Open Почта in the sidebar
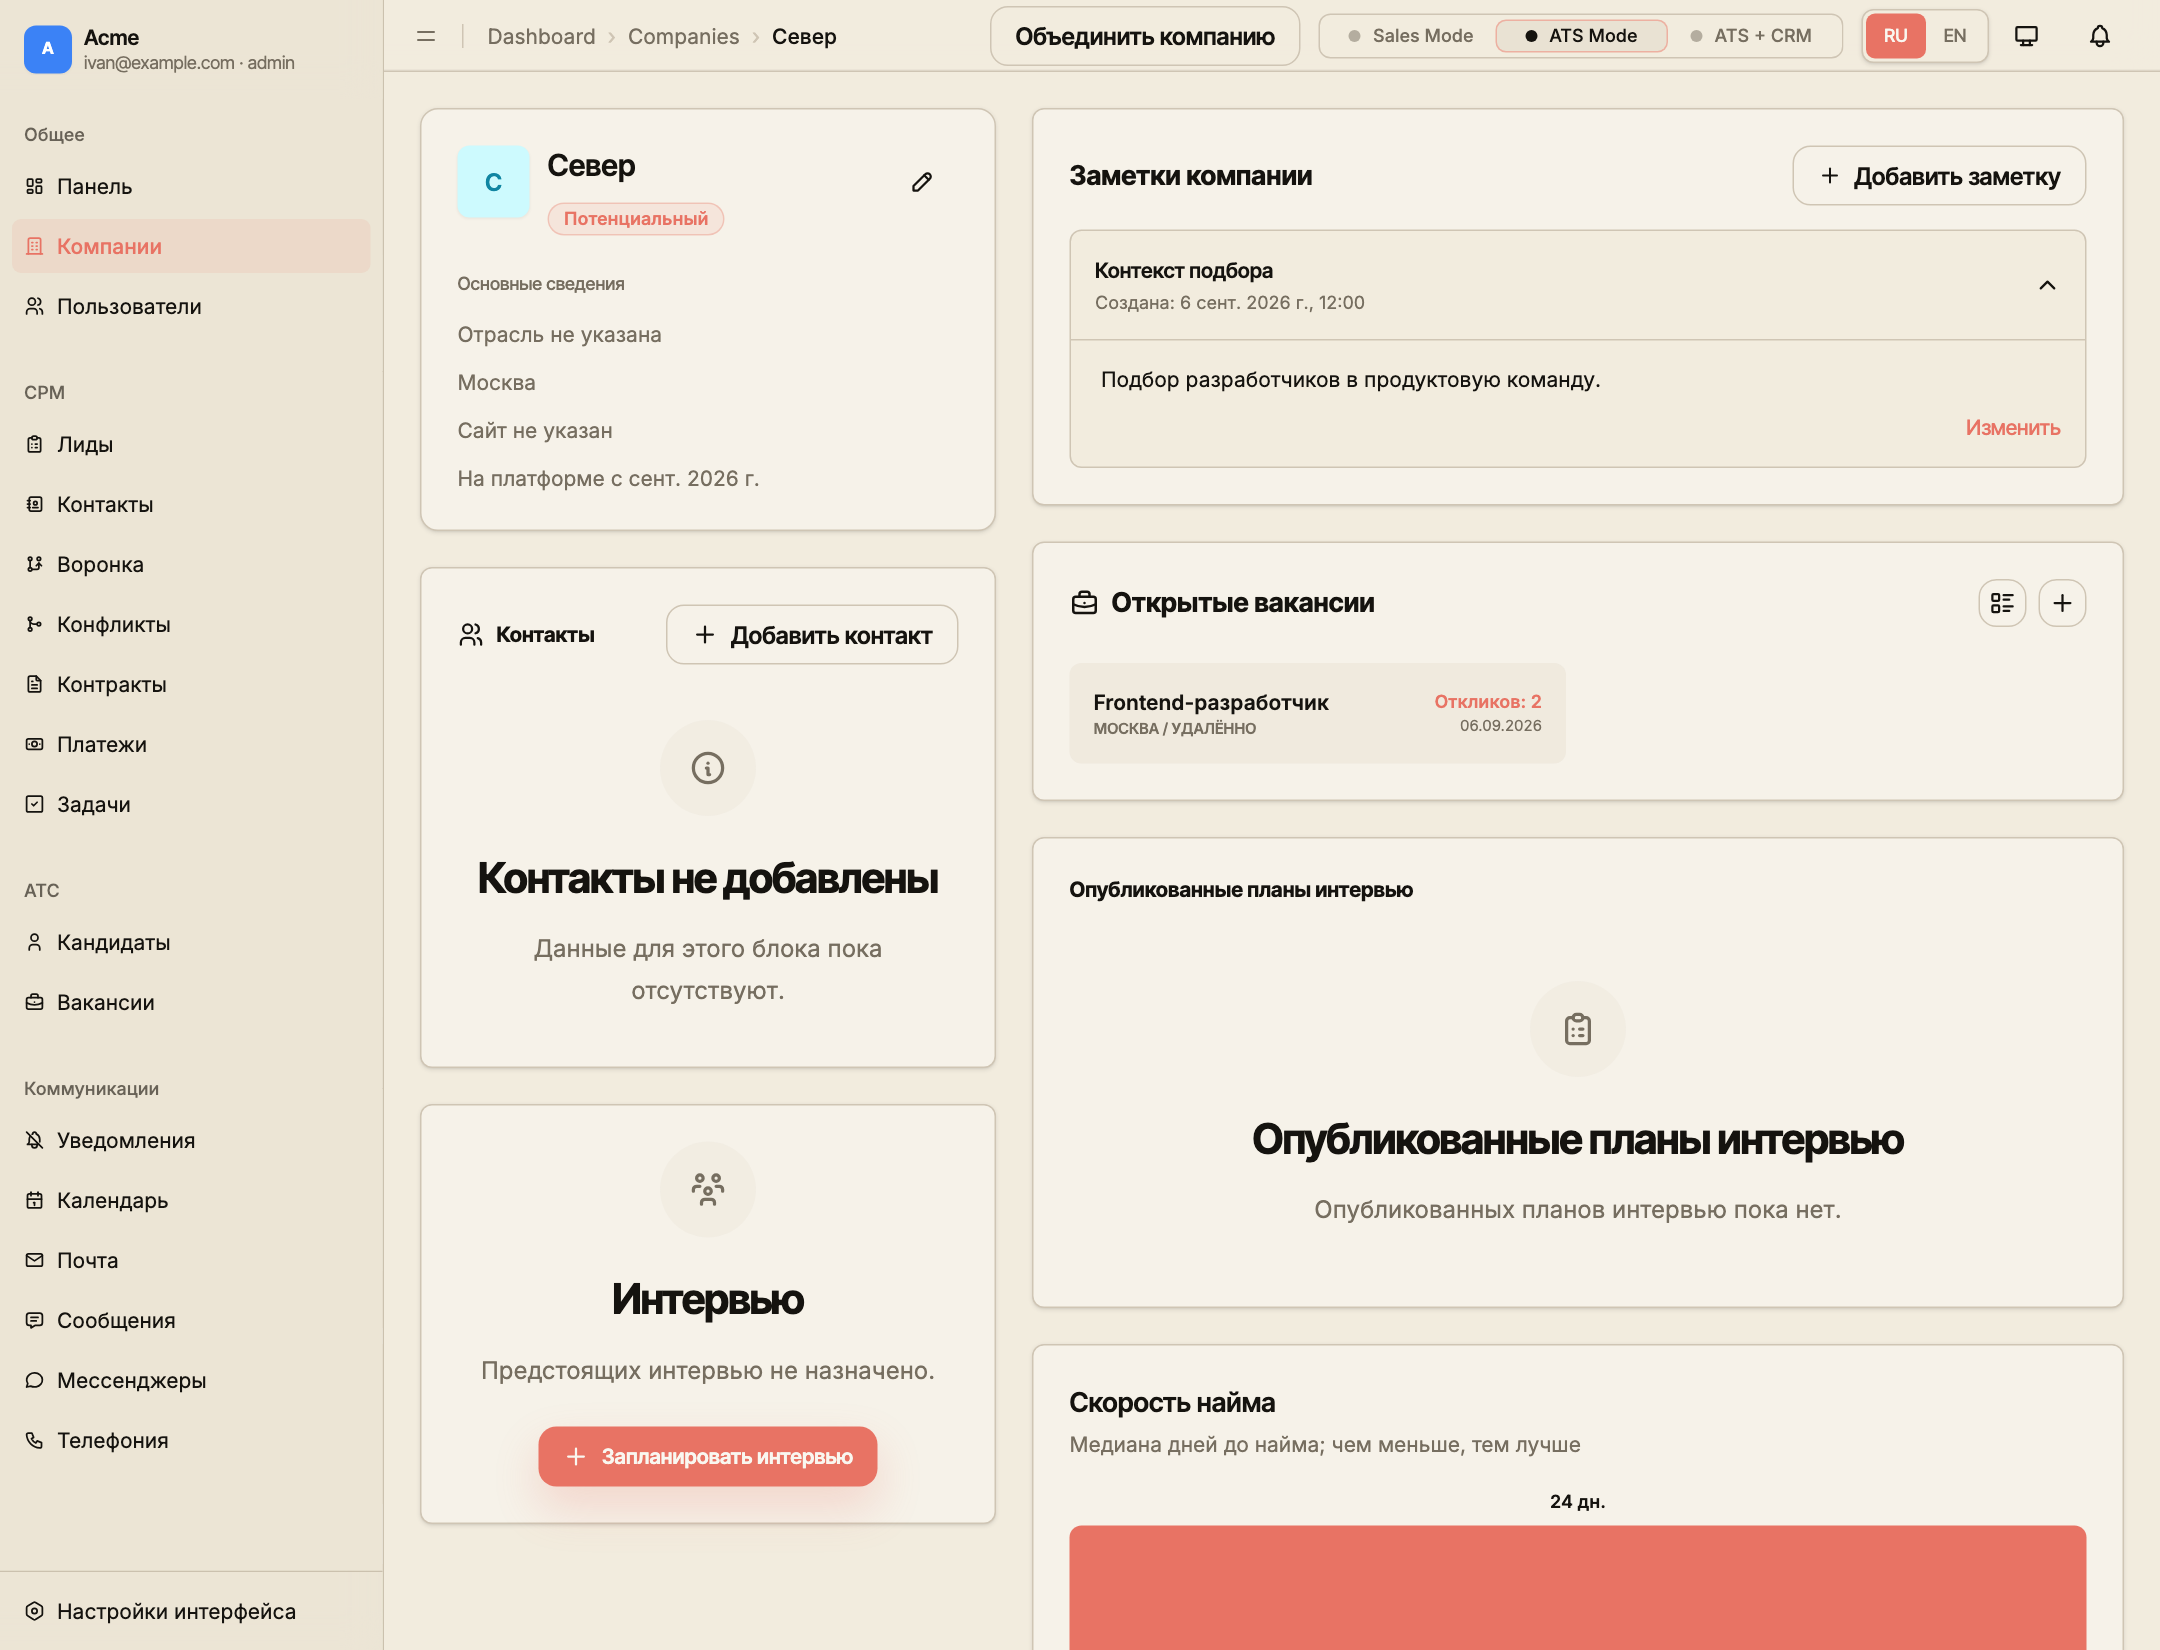Screen dimensions: 2160x1650 tap(191, 1260)
